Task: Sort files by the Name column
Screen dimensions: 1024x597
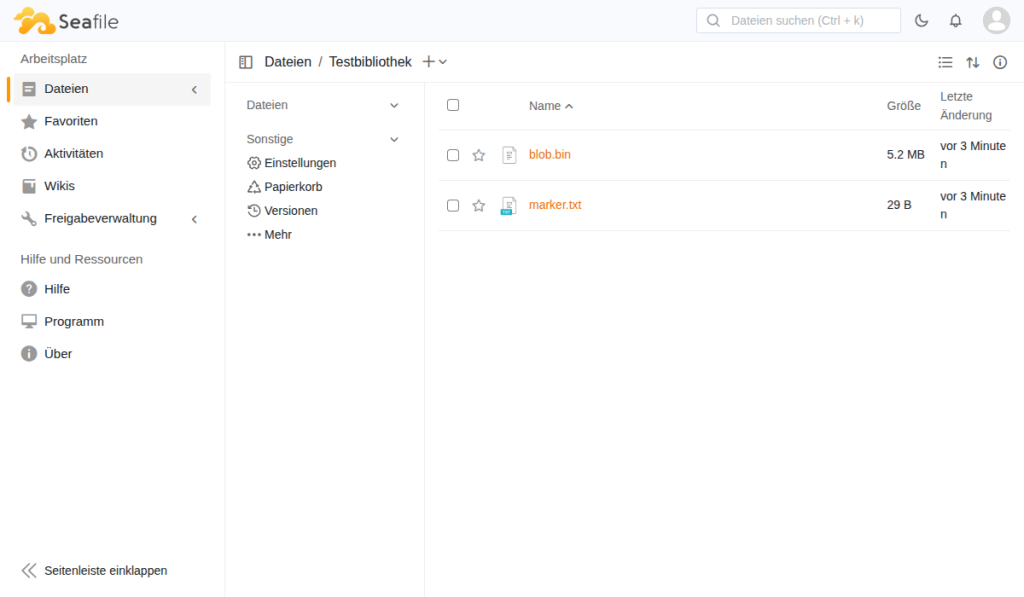Action: pyautogui.click(x=551, y=106)
